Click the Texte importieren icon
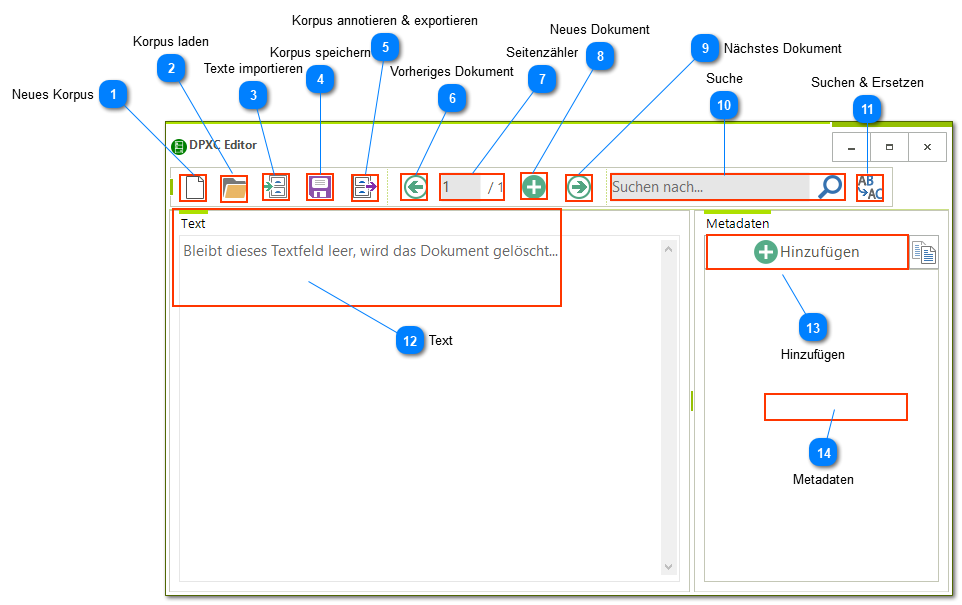This screenshot has width=962, height=605. click(275, 187)
